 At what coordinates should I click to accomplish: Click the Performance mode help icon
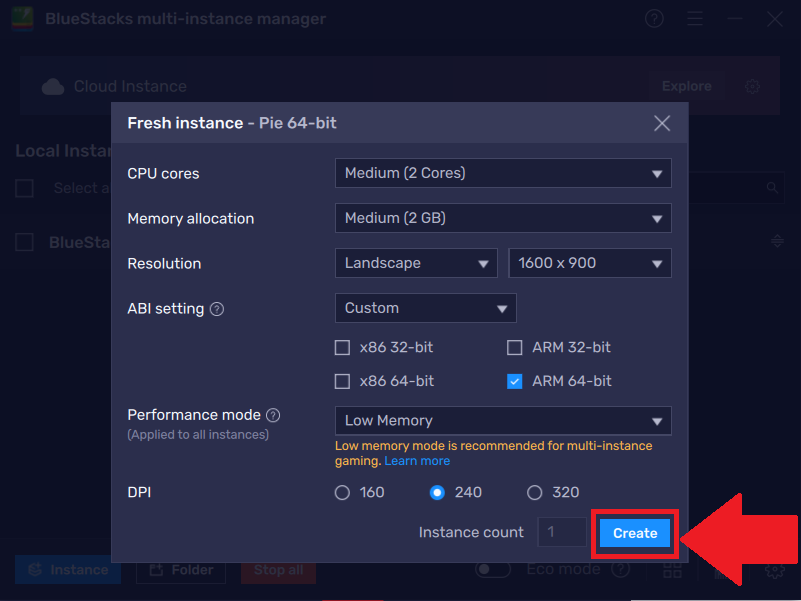[x=273, y=415]
